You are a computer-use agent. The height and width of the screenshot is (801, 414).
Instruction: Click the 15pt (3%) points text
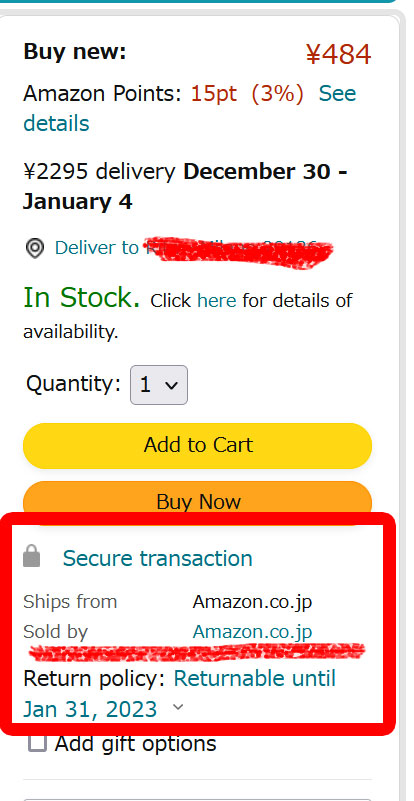coord(247,93)
